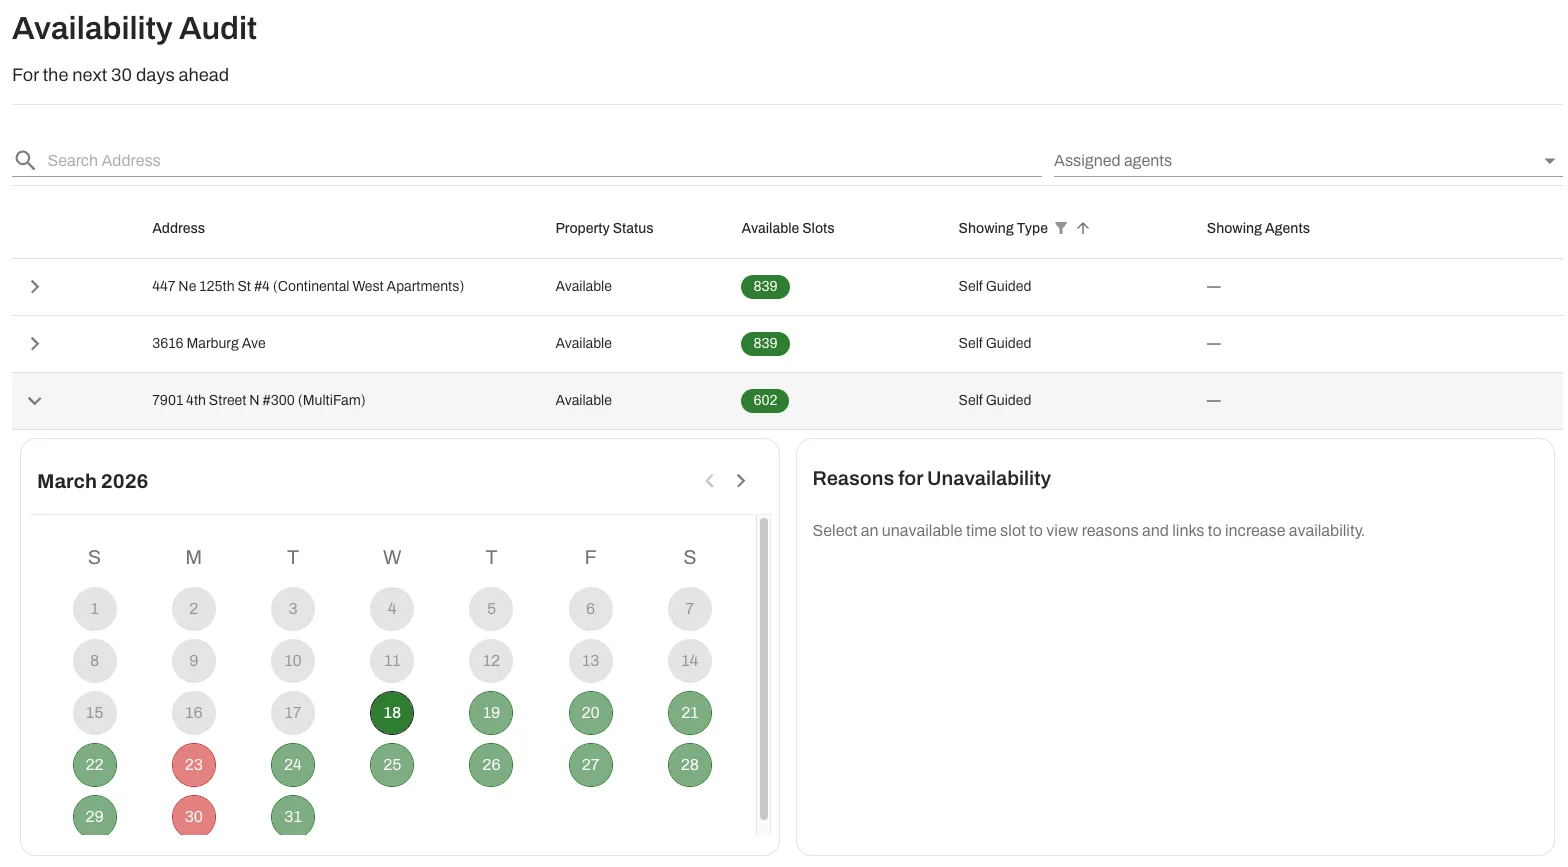Viewport: 1568px width, 867px height.
Task: Click the Showing Type filter icon
Action: coord(1061,228)
